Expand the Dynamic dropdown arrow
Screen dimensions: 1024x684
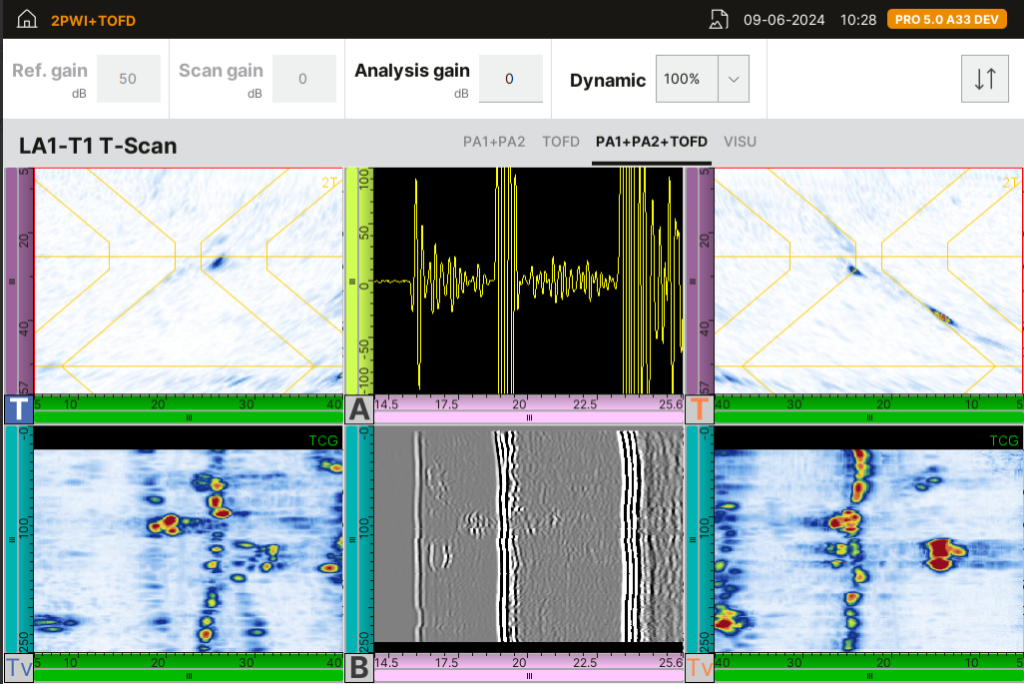click(733, 79)
